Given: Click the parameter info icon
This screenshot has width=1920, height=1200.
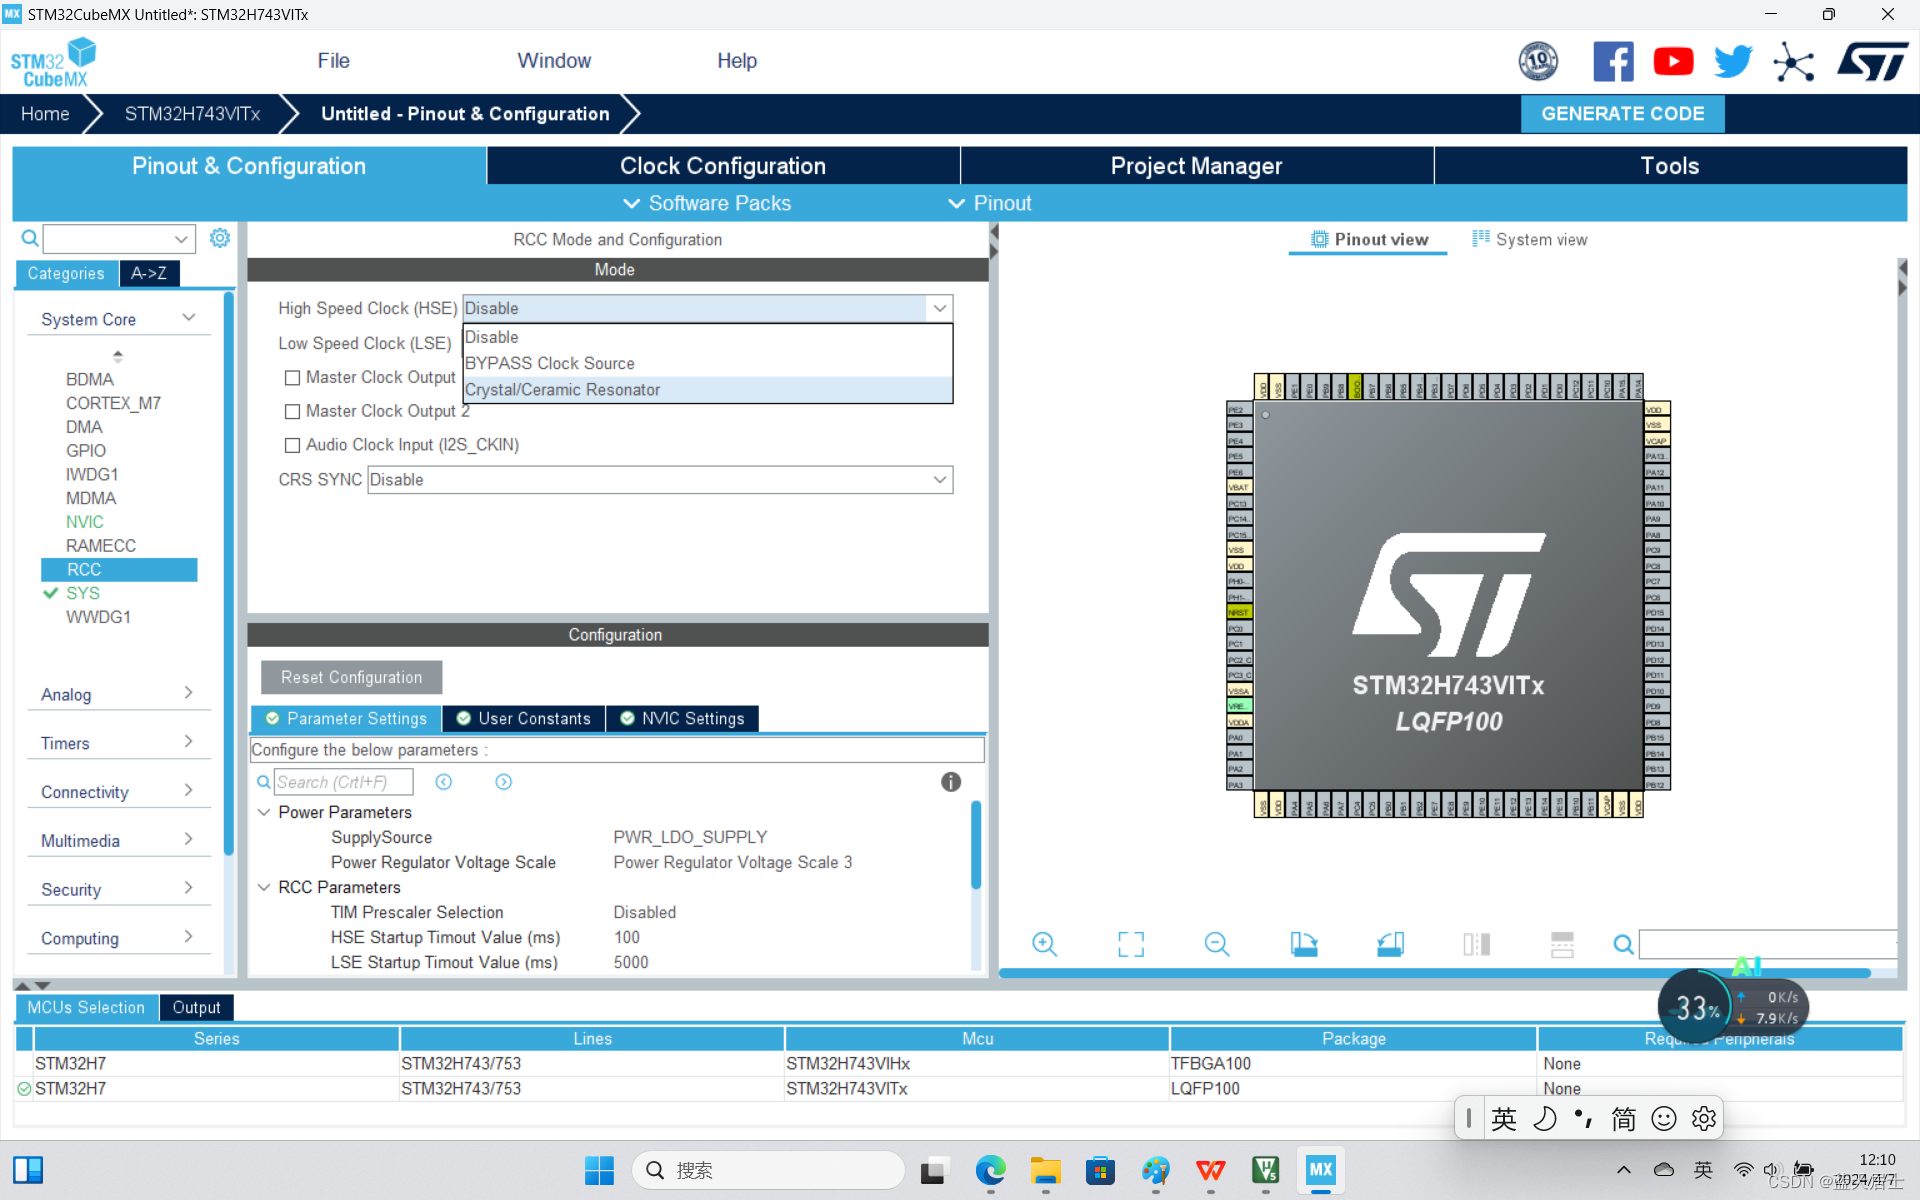Looking at the screenshot, I should [x=950, y=782].
